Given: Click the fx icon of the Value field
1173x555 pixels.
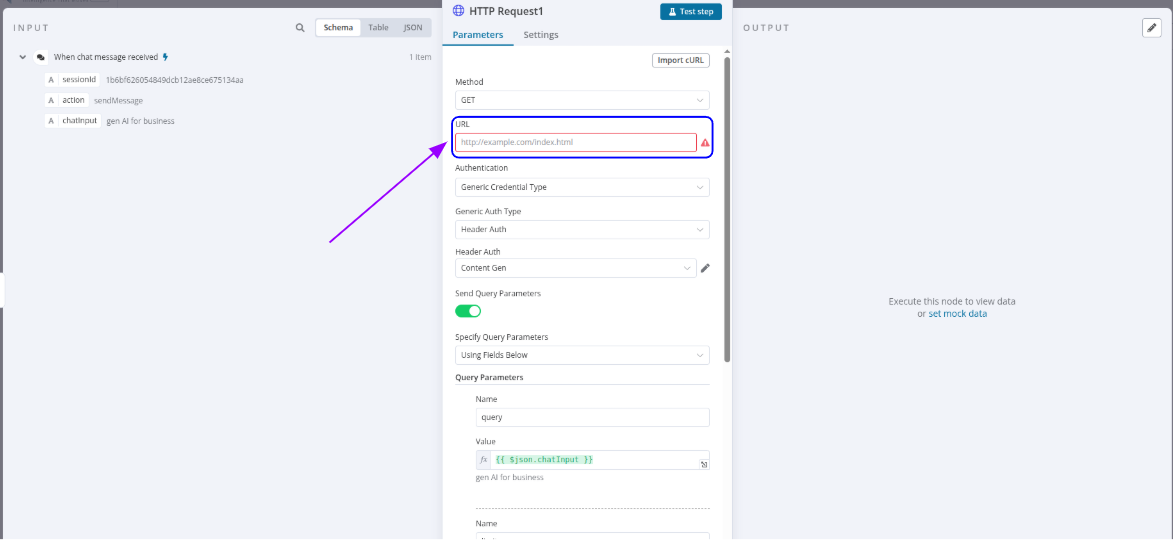Looking at the screenshot, I should pos(483,459).
